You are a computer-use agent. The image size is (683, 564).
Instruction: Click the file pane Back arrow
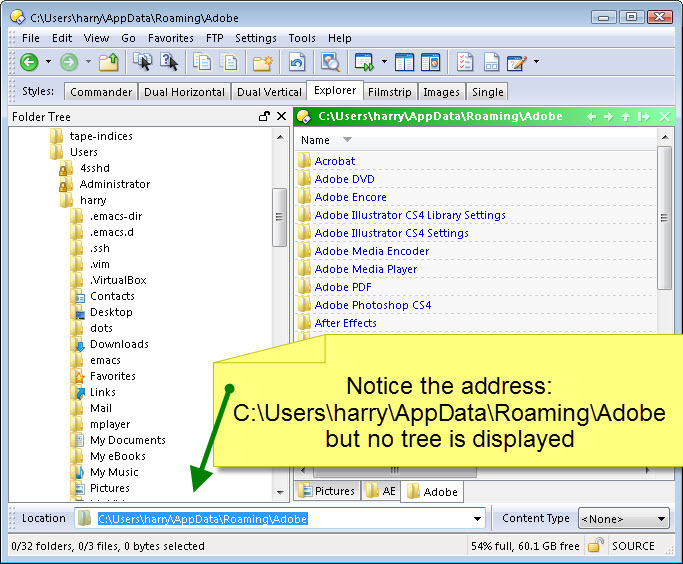point(591,116)
